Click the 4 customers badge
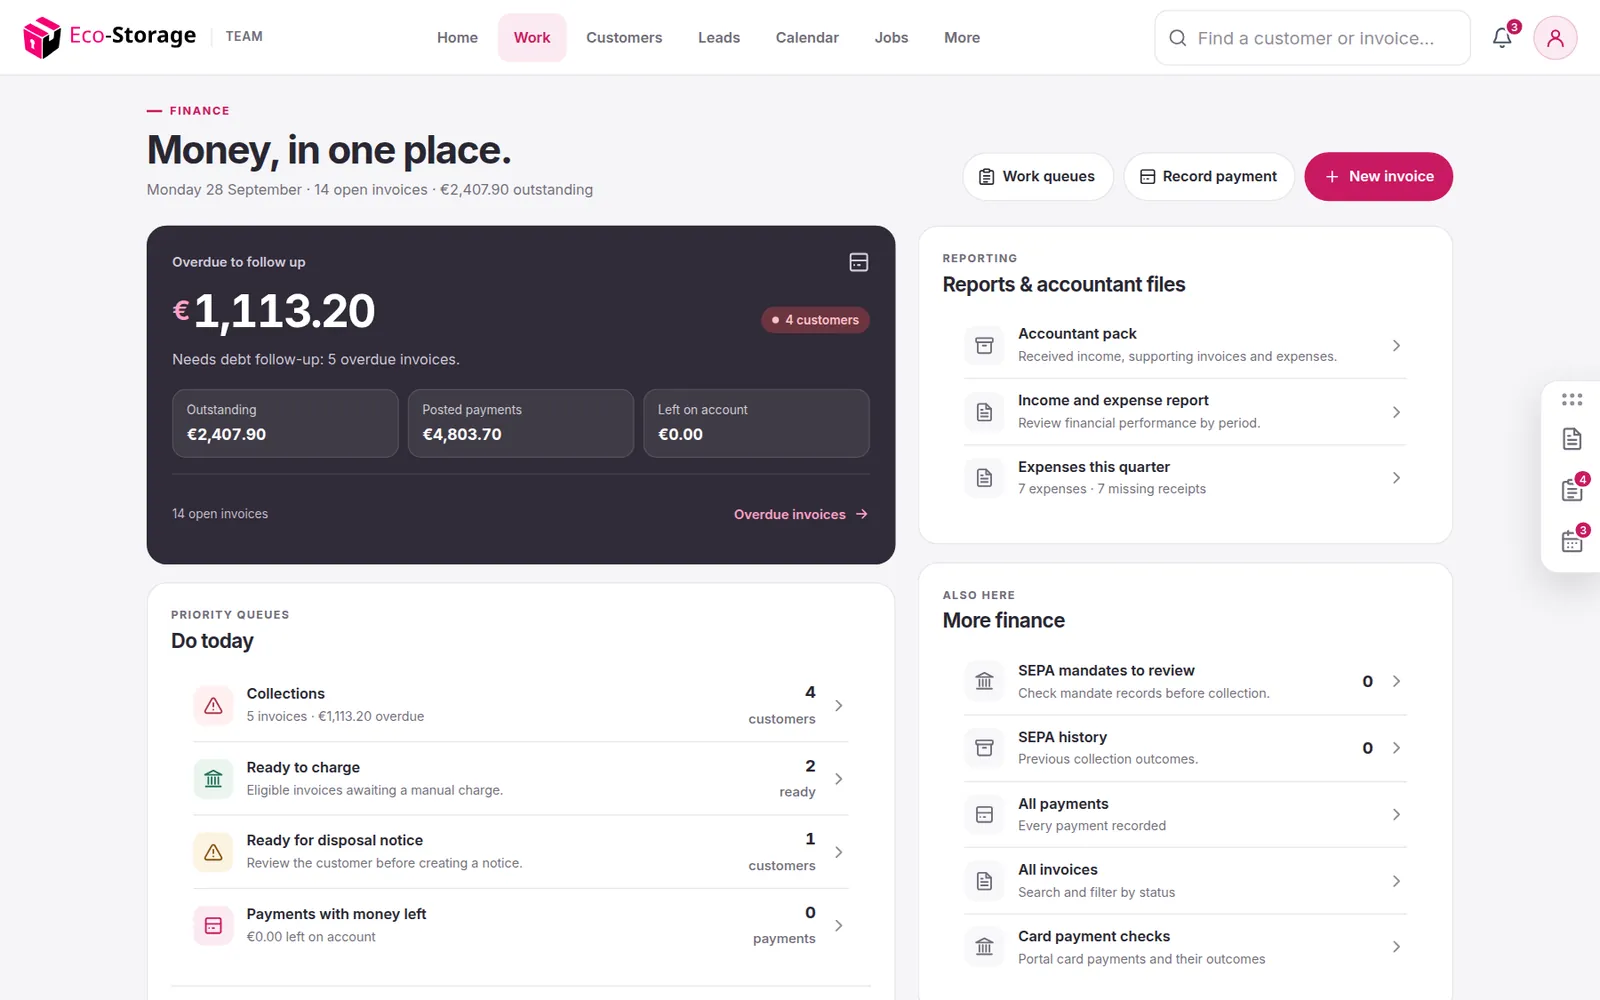1600x1000 pixels. (x=815, y=320)
